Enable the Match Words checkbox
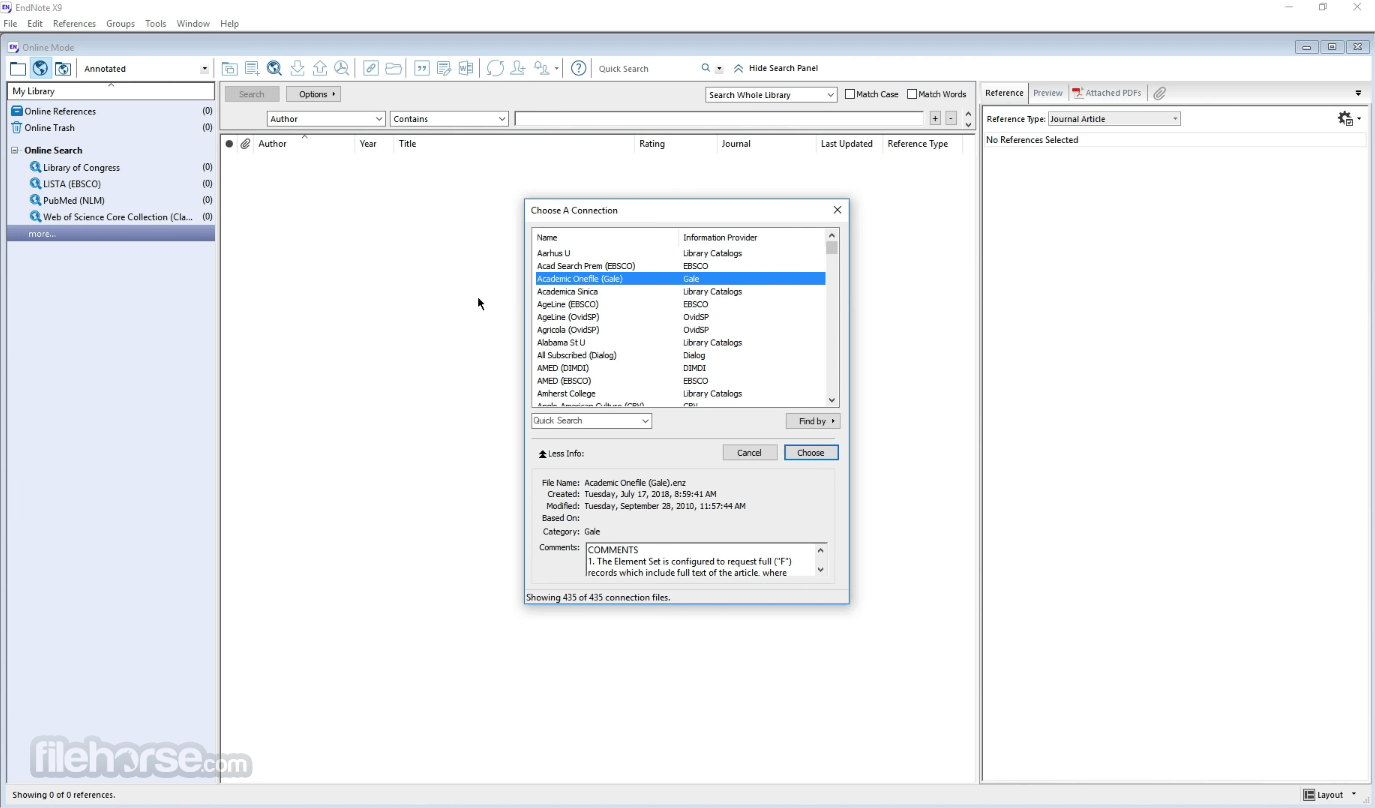1375x808 pixels. click(x=912, y=95)
